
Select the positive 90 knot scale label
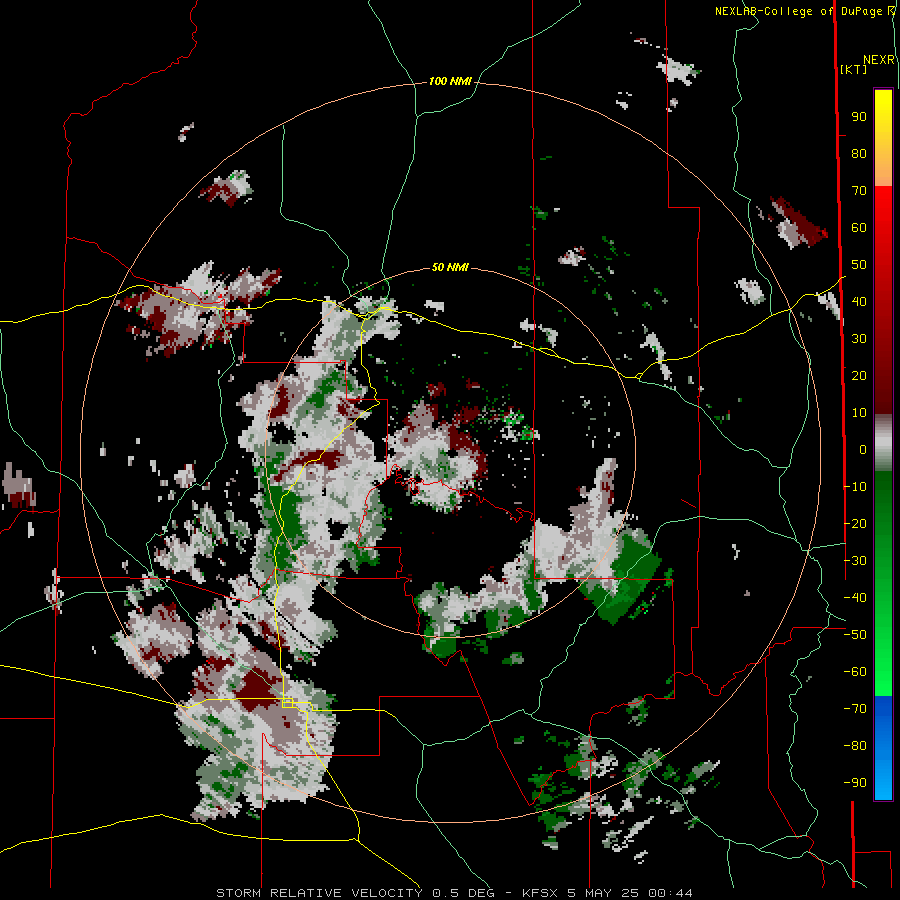pyautogui.click(x=859, y=117)
